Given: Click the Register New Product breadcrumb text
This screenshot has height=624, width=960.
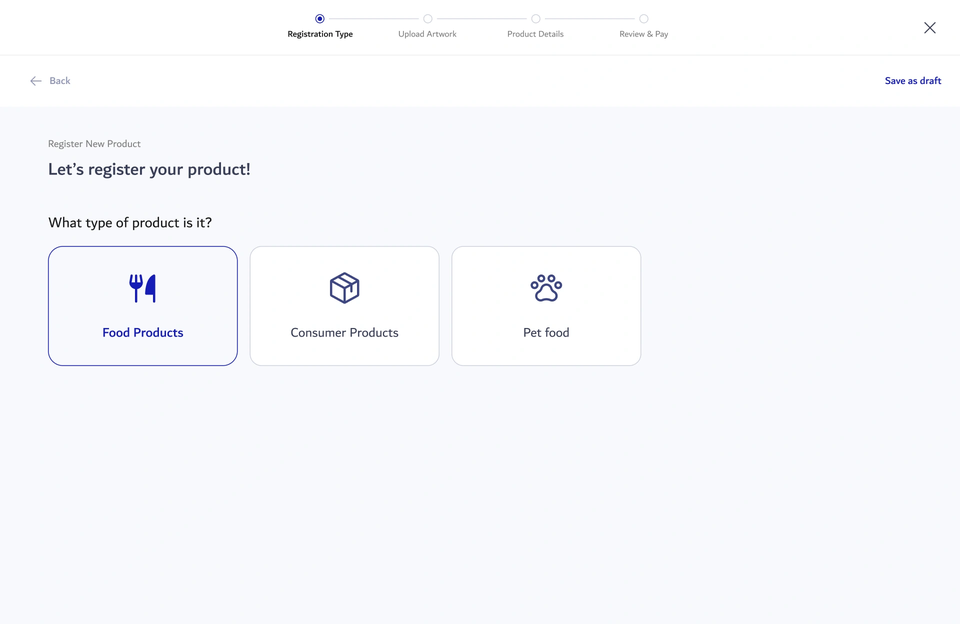Looking at the screenshot, I should click(x=94, y=144).
